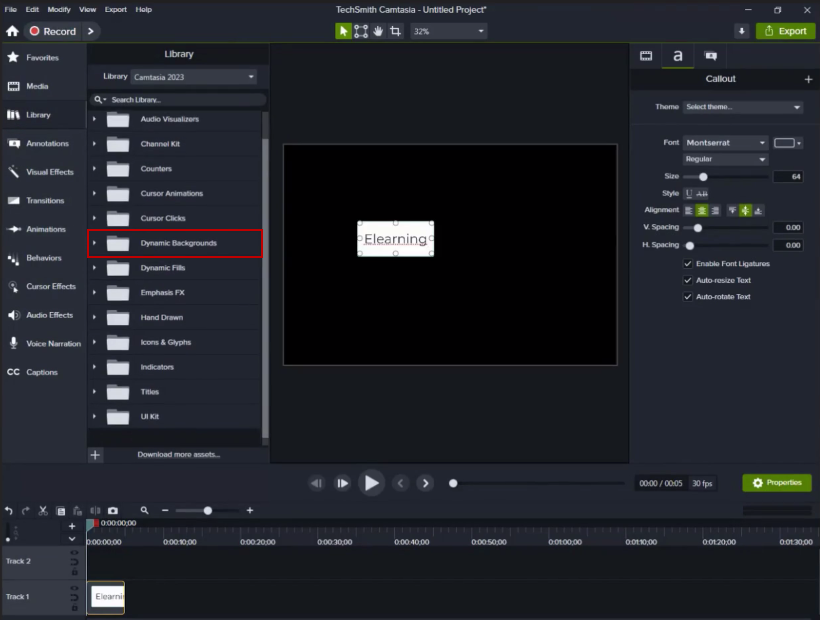This screenshot has height=620, width=820.
Task: Uncheck Enable Font Ligatures
Action: coord(688,264)
